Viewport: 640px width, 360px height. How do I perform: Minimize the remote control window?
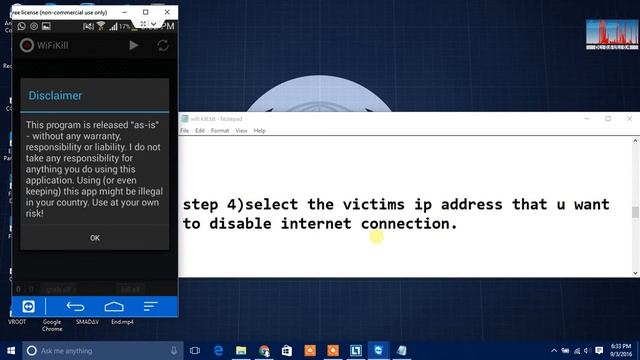click(x=124, y=12)
